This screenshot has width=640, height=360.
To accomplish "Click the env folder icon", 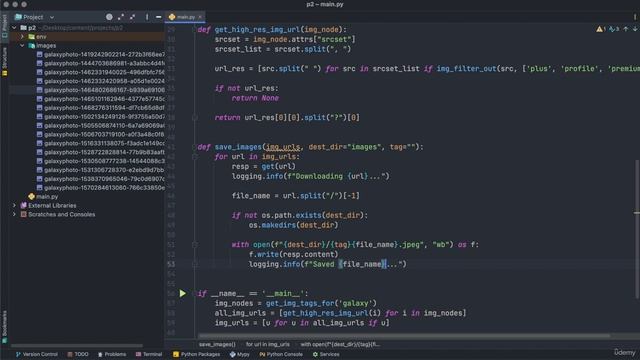I will pyautogui.click(x=31, y=37).
